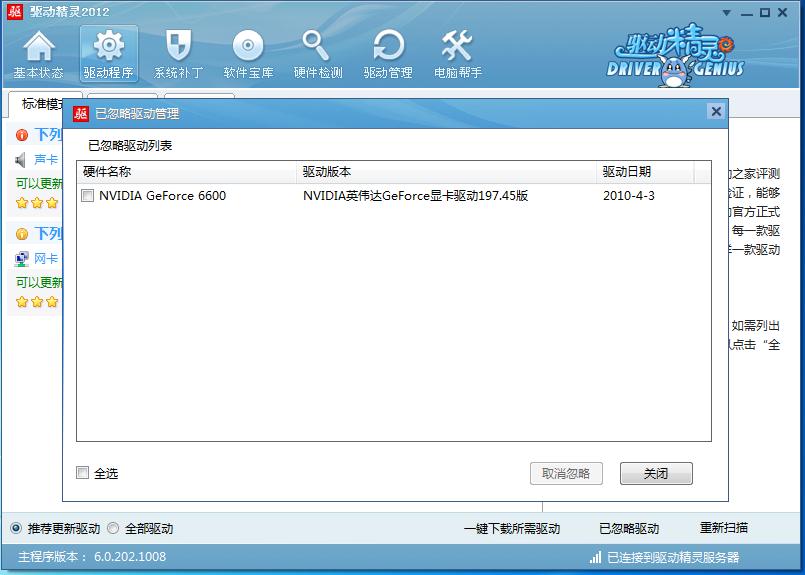Select the 推荐更新驱动 radio button

(16, 528)
